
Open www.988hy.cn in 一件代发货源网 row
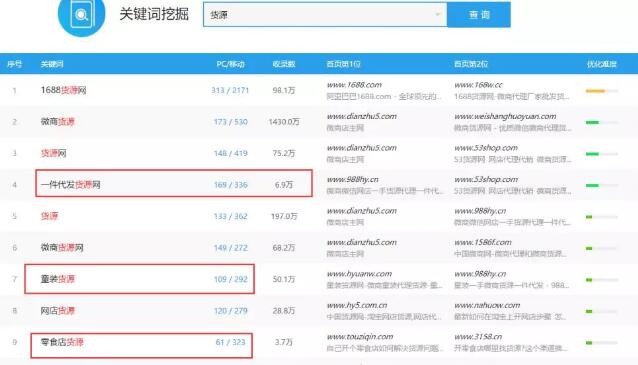(x=352, y=179)
